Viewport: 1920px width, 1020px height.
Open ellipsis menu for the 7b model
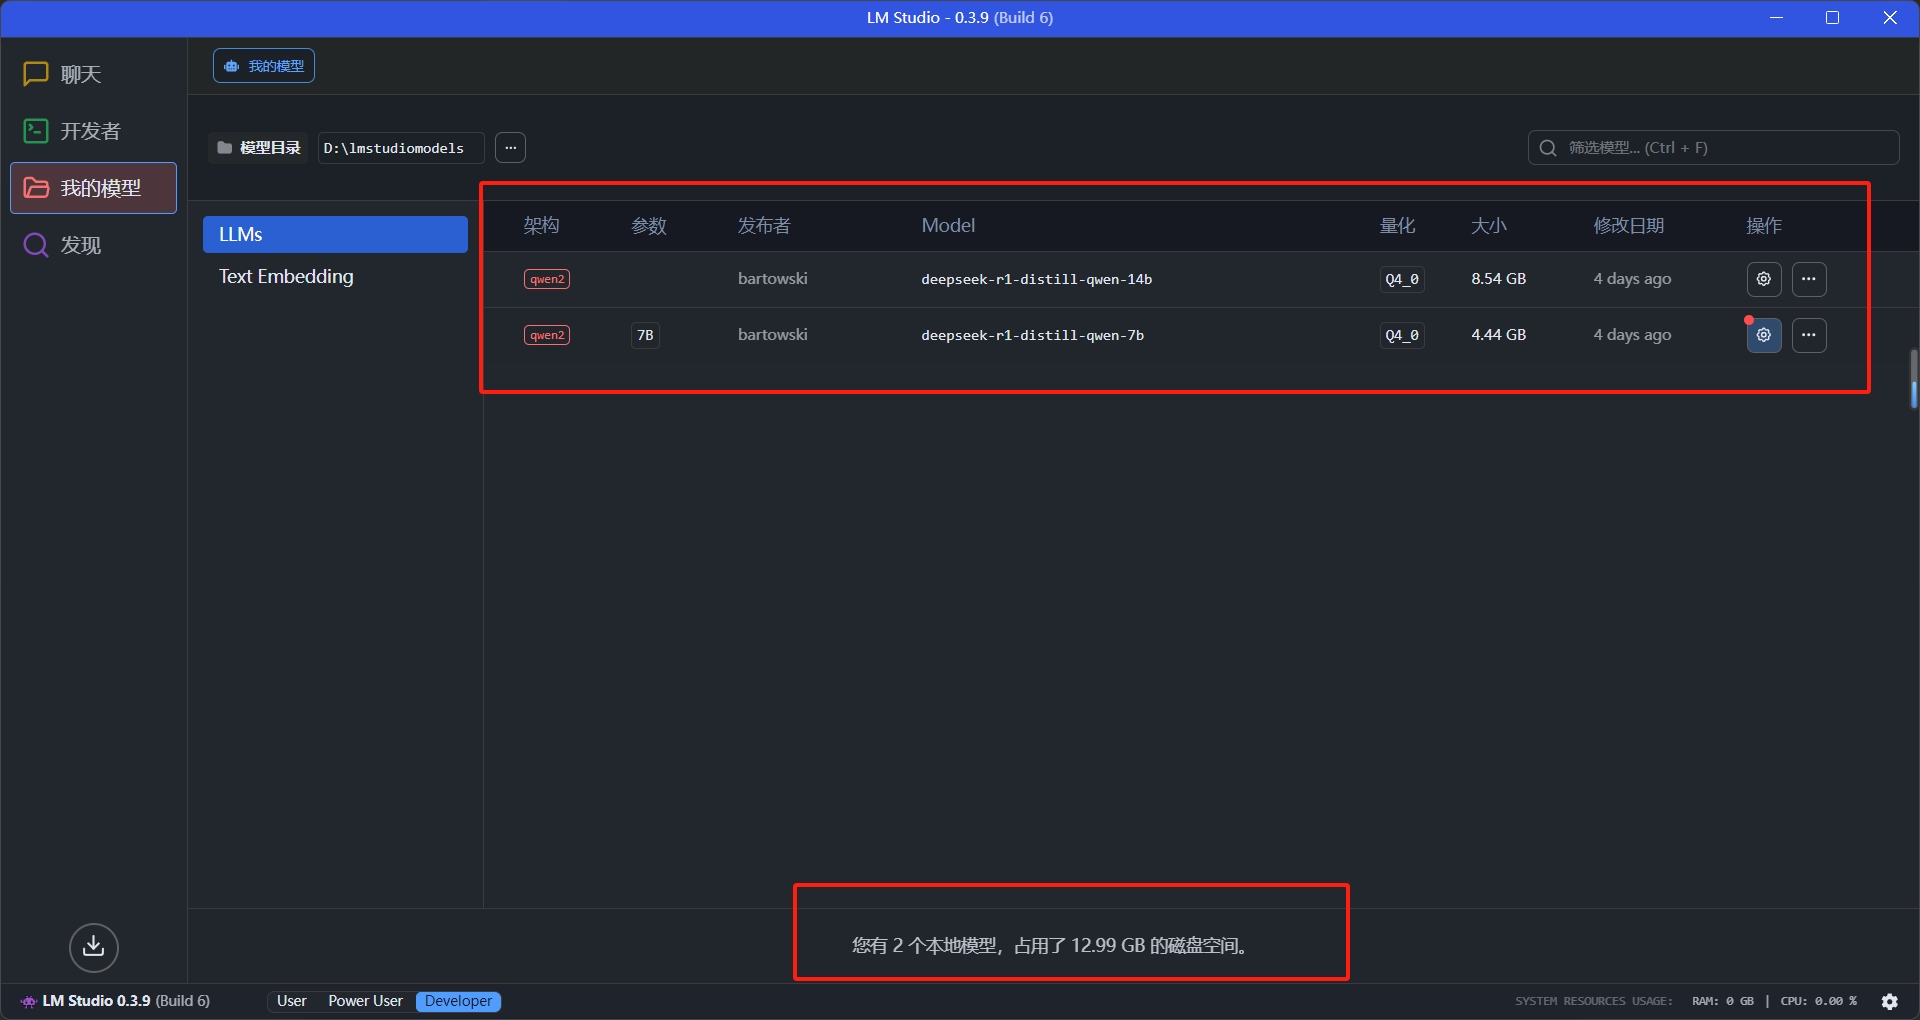[1809, 336]
